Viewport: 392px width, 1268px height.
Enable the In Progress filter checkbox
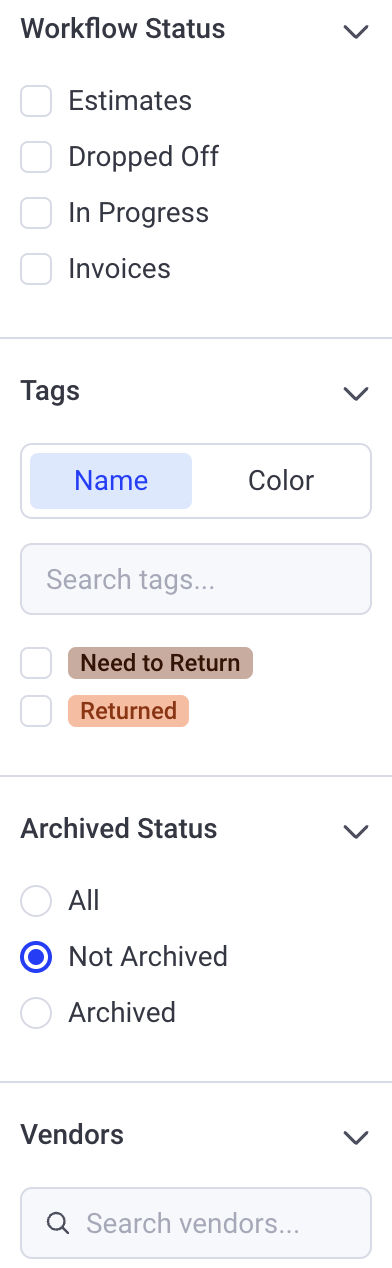pyautogui.click(x=36, y=213)
